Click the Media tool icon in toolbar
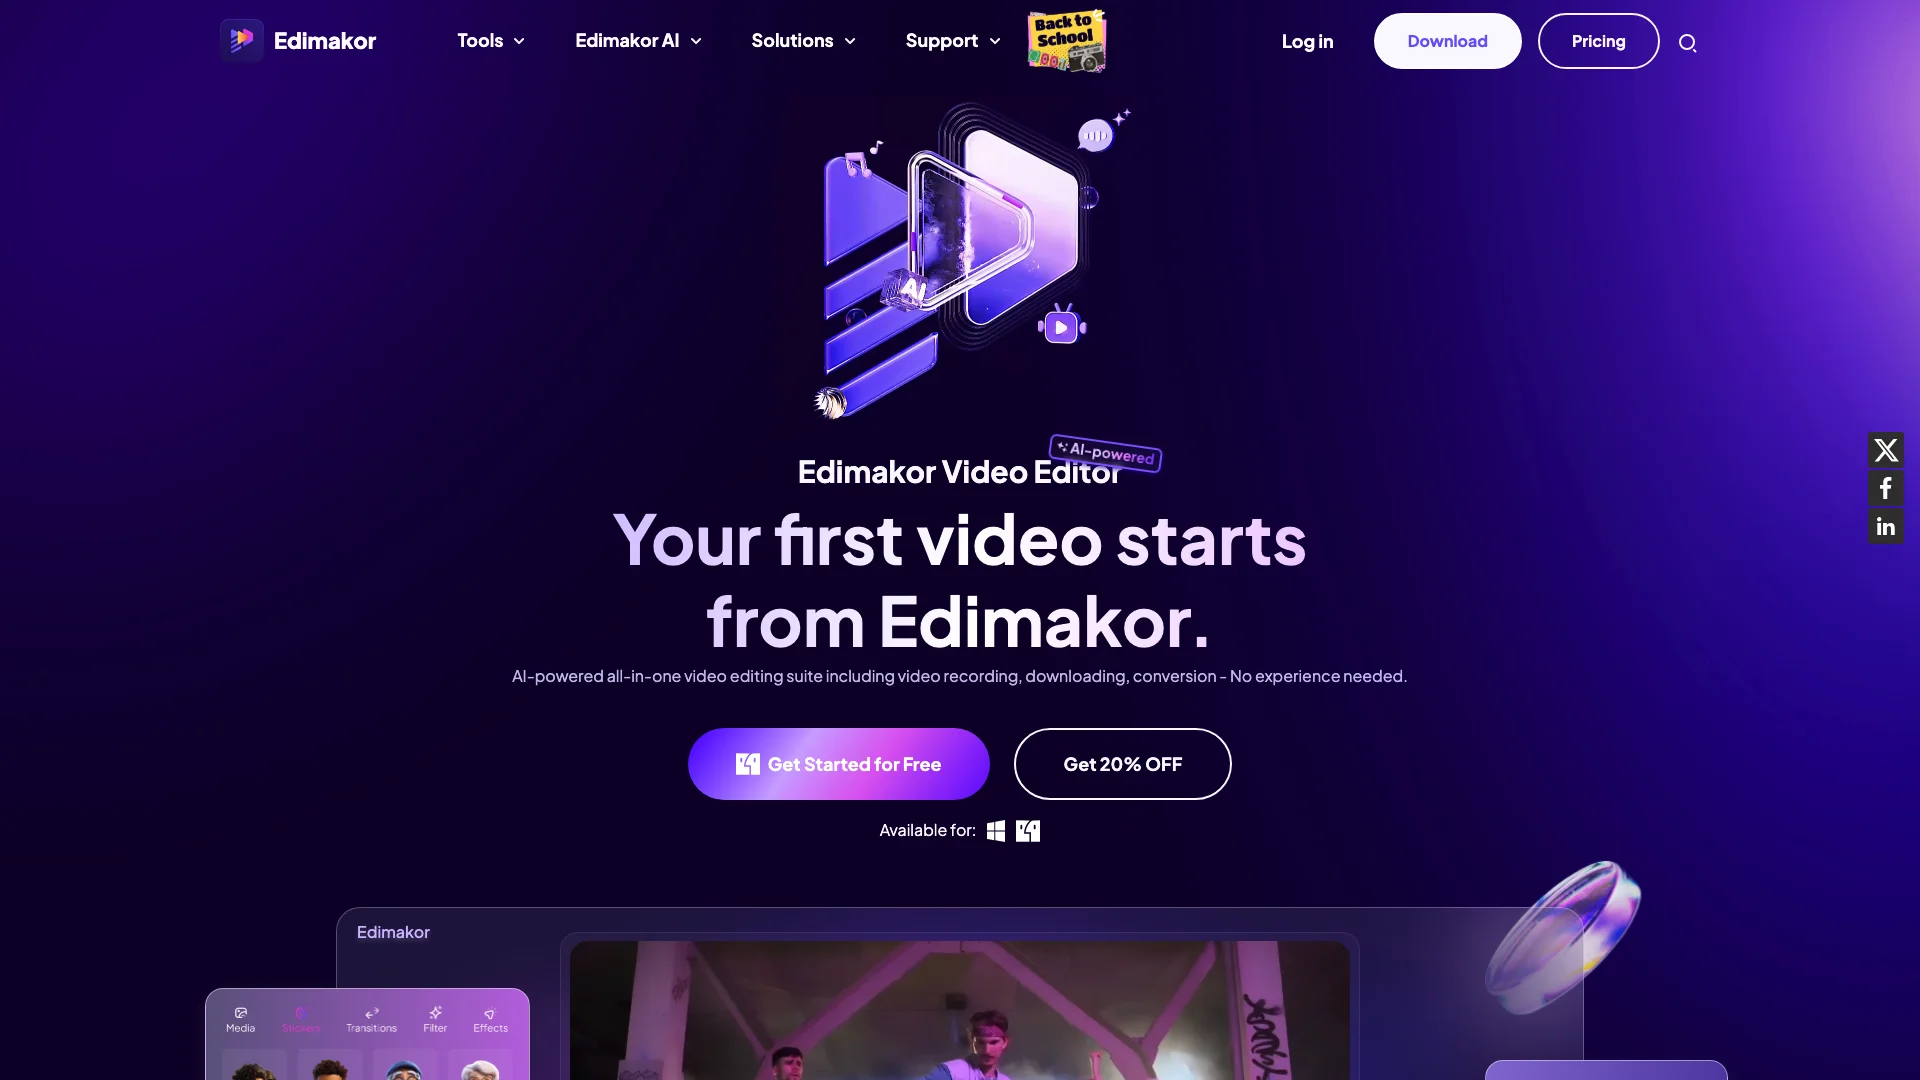1920x1080 pixels. pos(239,1019)
